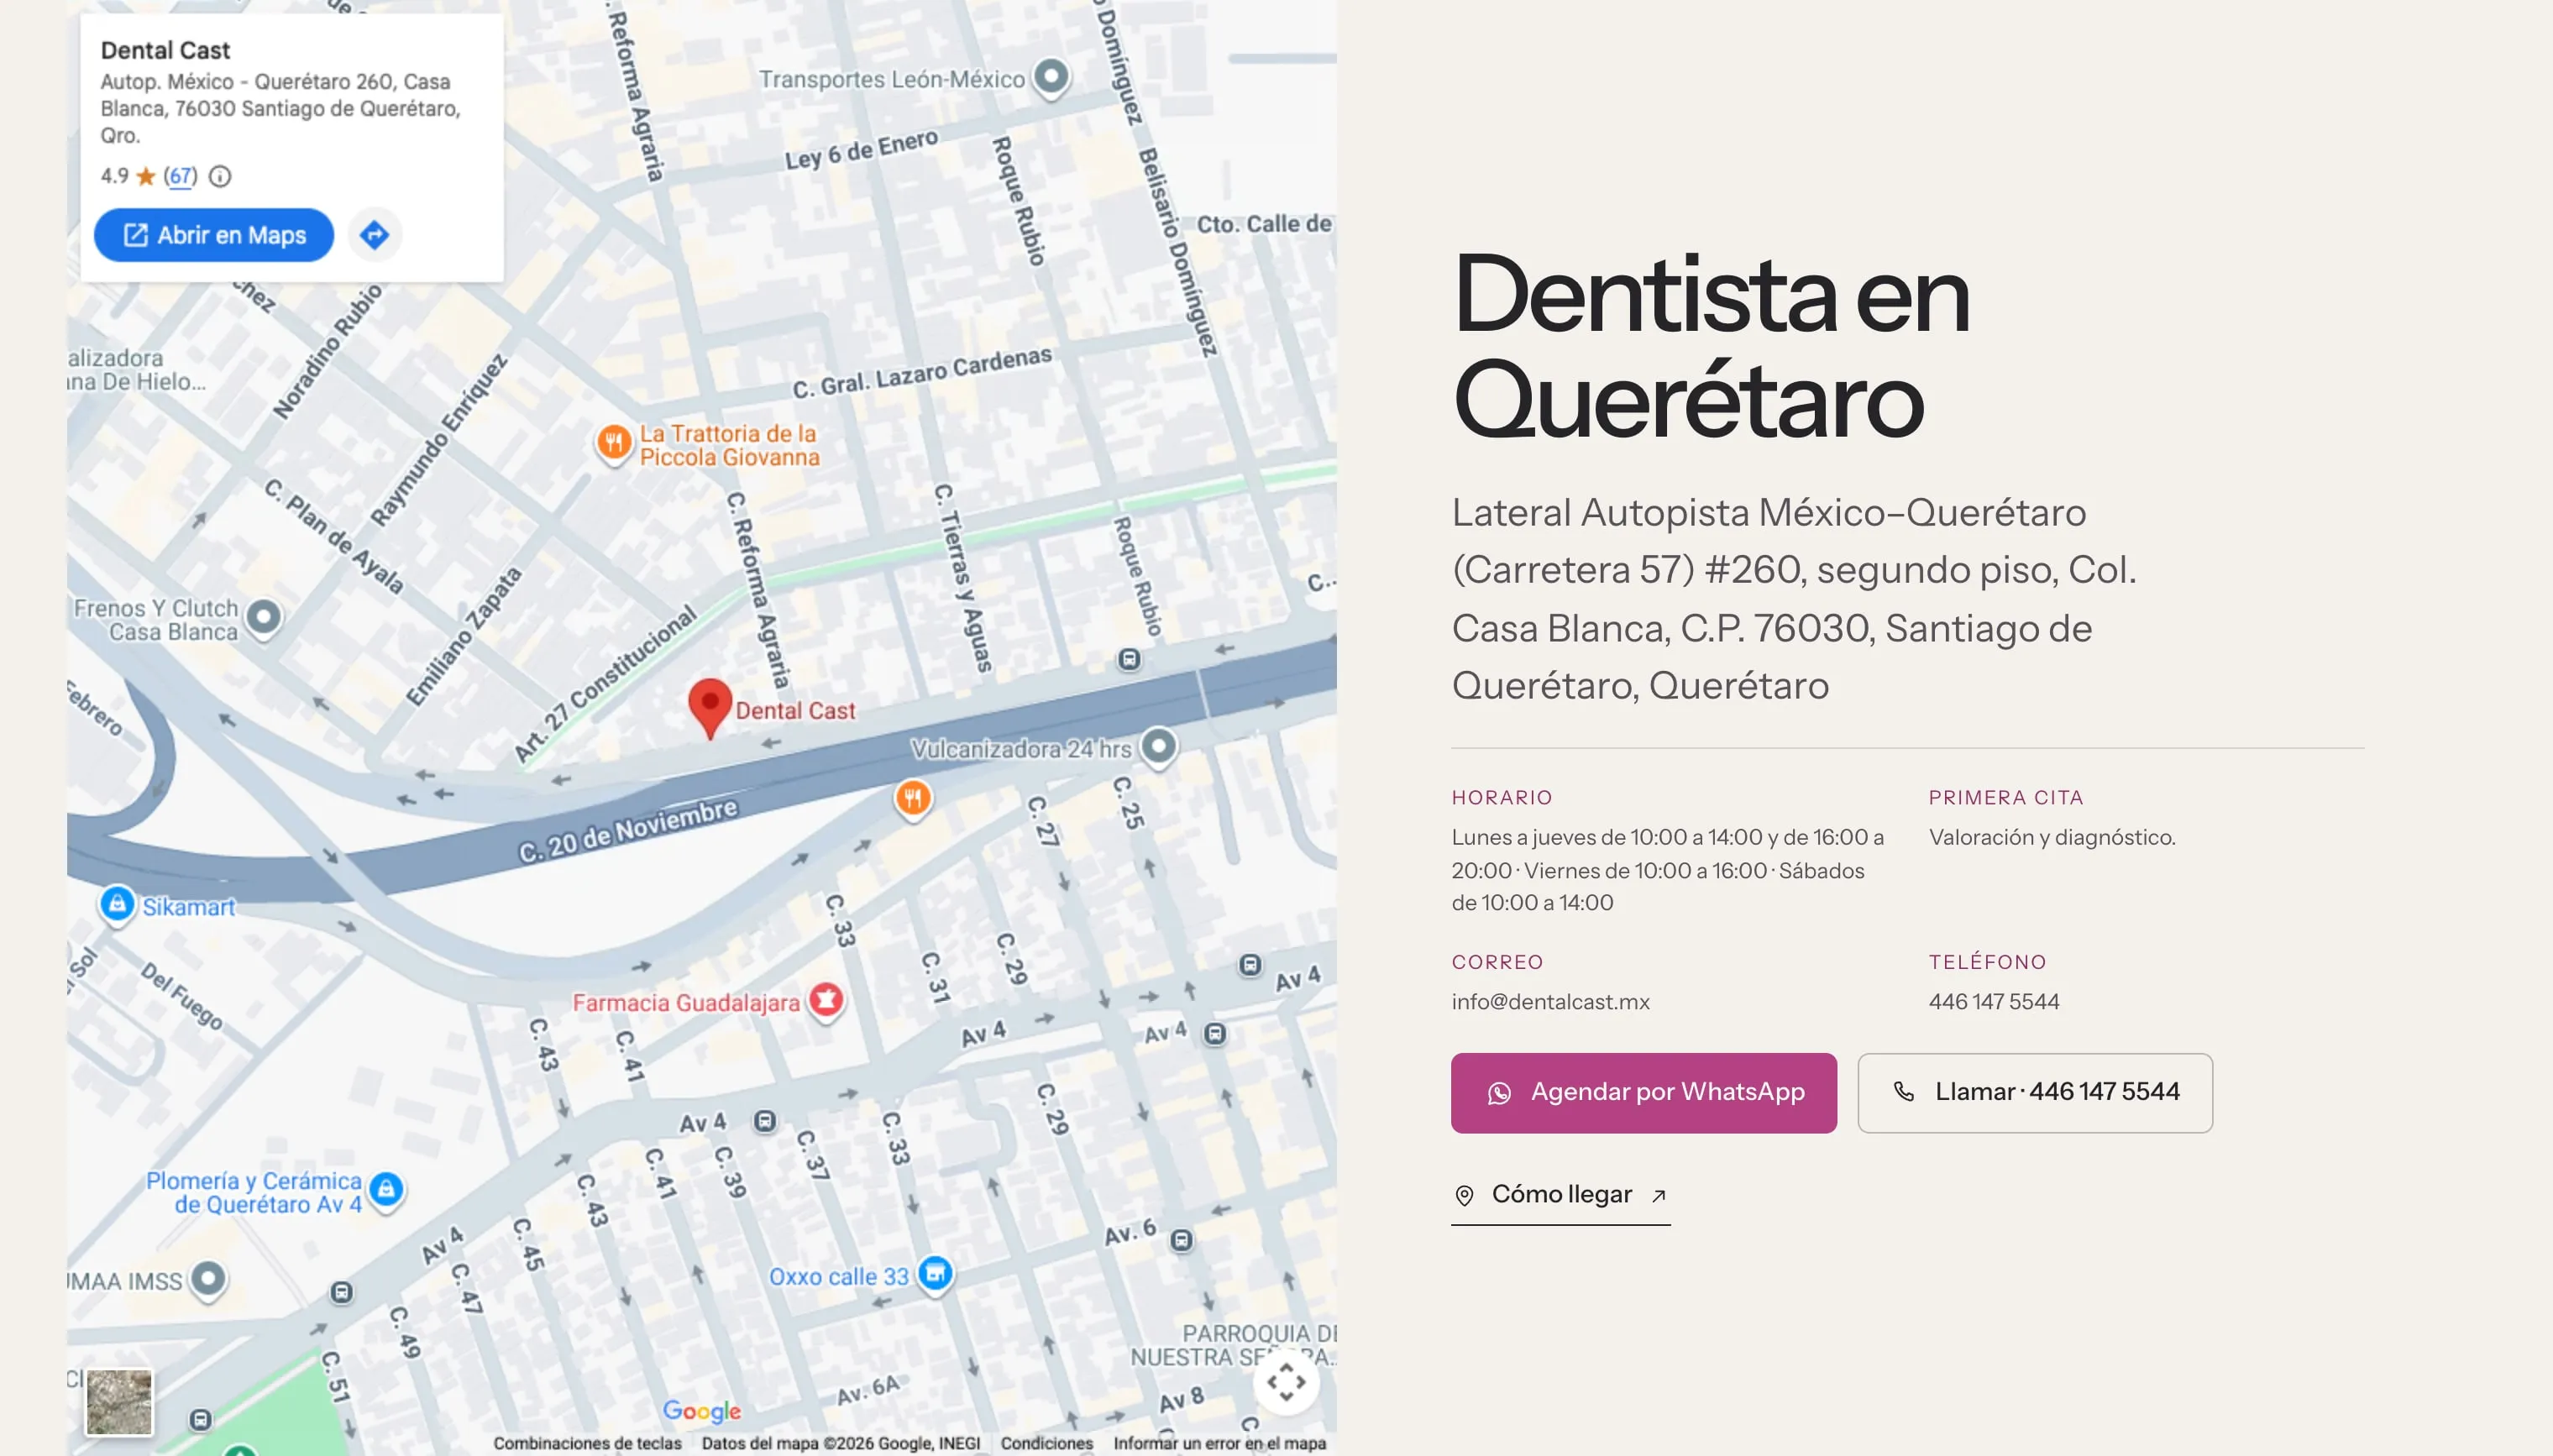Click the Oxxo calle 33 store marker
This screenshot has height=1456, width=2553.
(935, 1274)
